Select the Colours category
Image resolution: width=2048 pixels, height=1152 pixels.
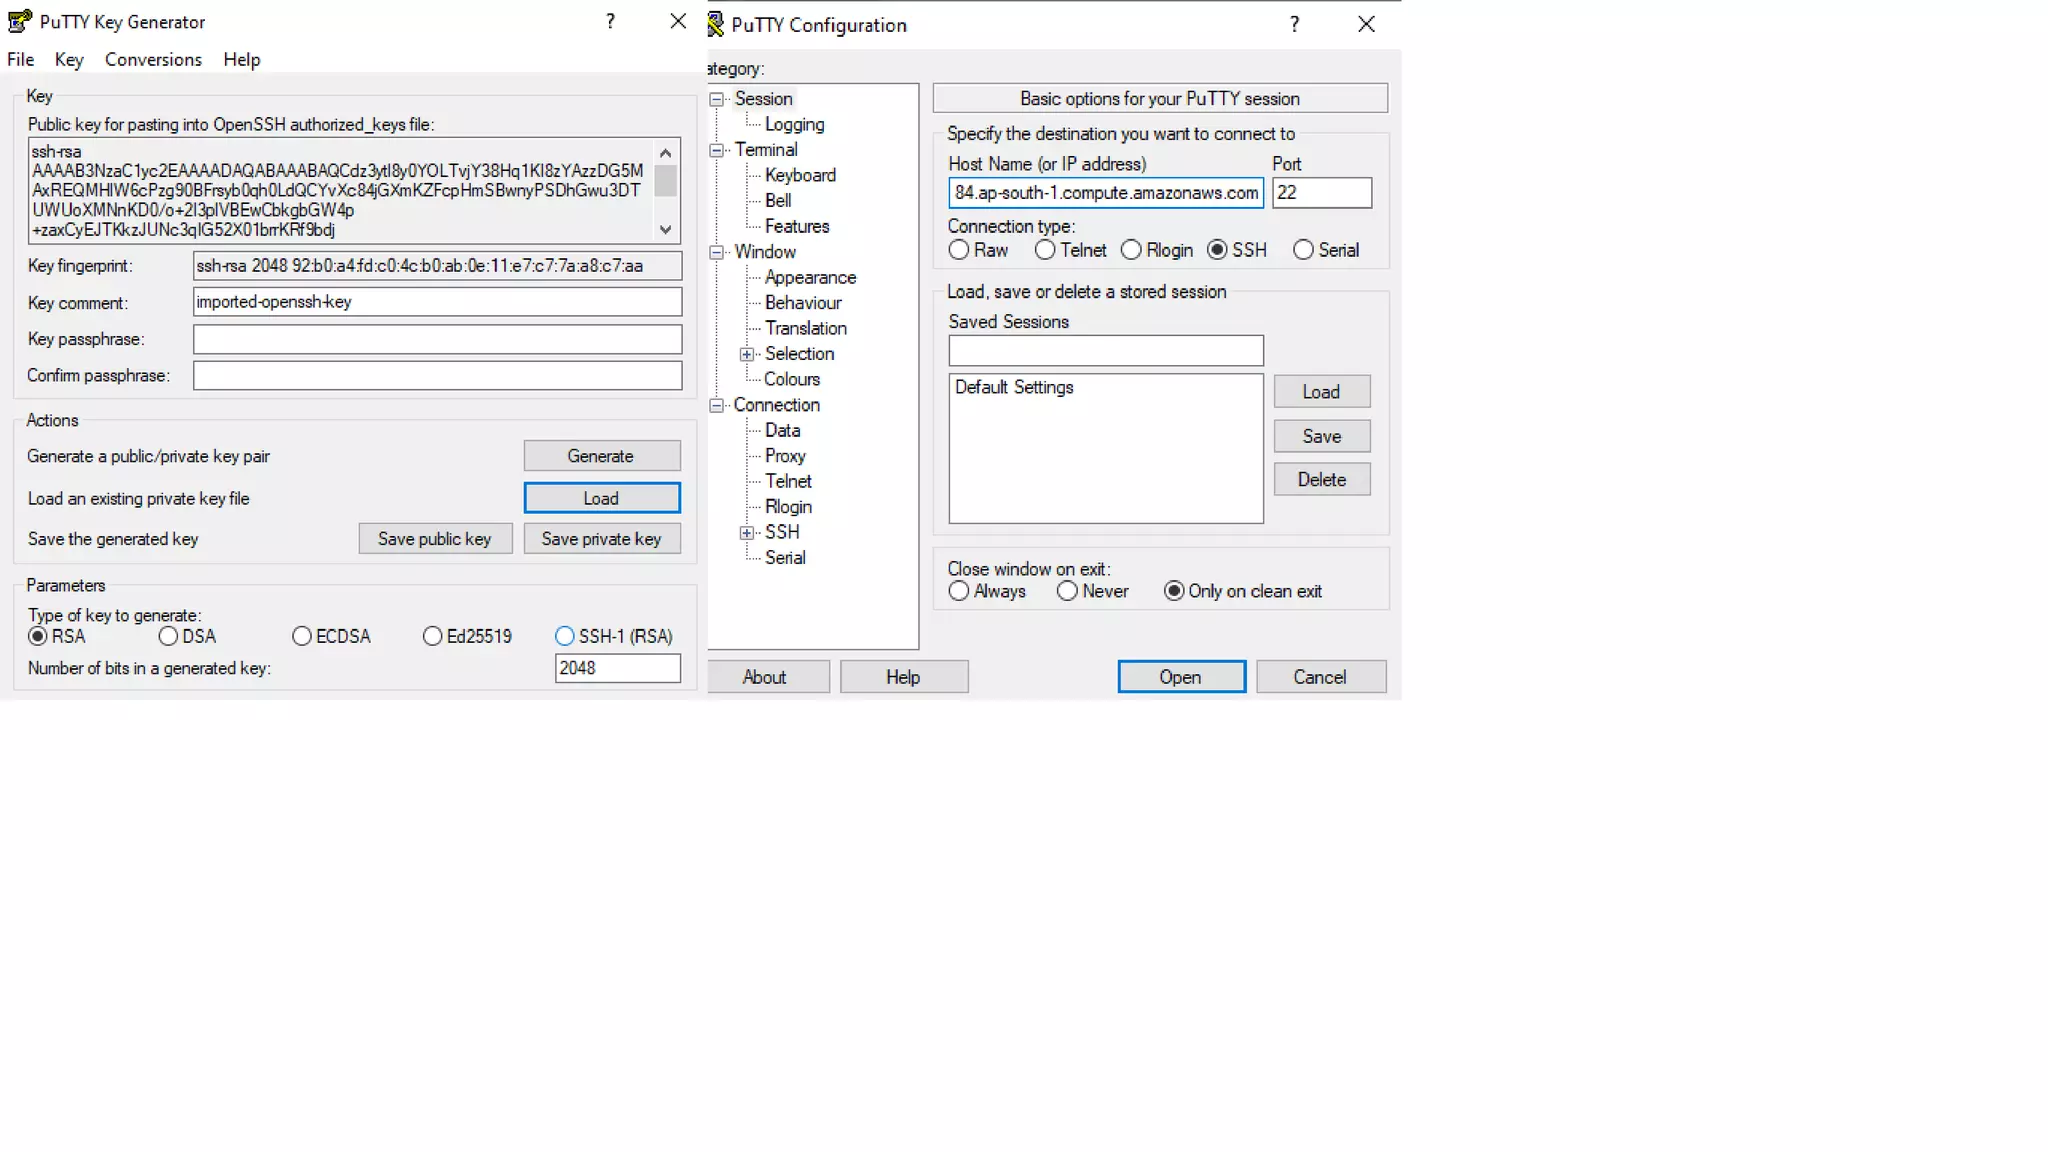pos(791,379)
